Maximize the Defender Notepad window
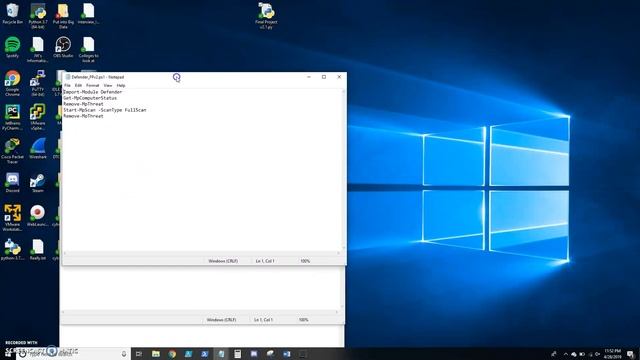The height and width of the screenshot is (360, 640). coord(324,77)
